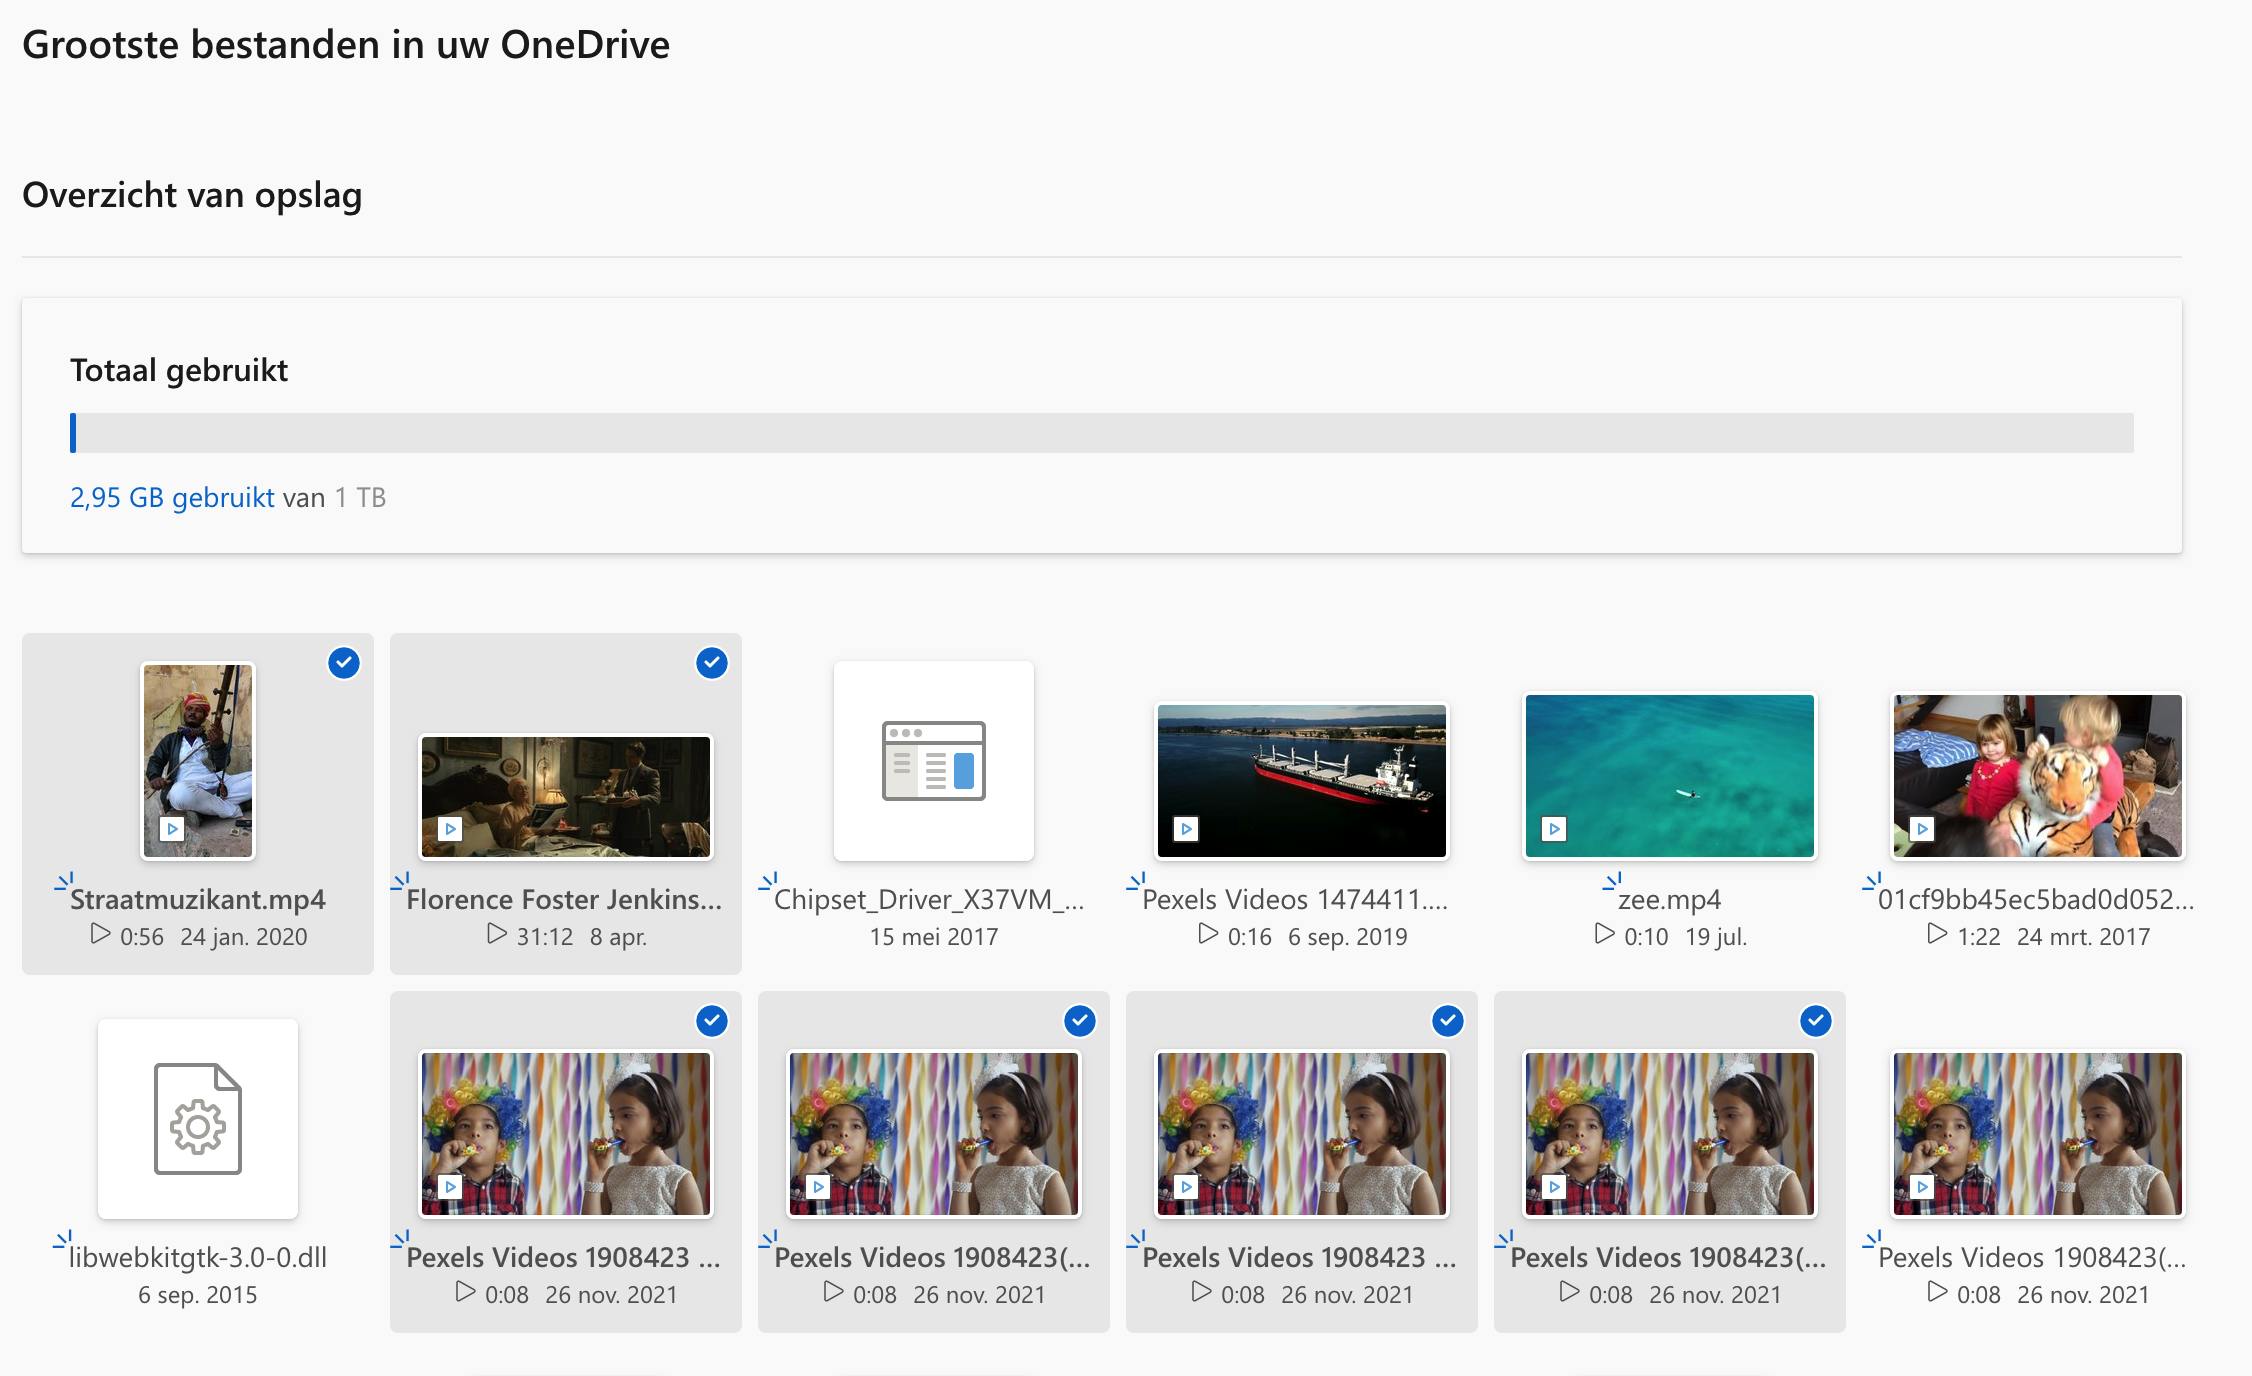Click the Chipset_Driver installer file icon
The height and width of the screenshot is (1376, 2252).
pyautogui.click(x=933, y=761)
